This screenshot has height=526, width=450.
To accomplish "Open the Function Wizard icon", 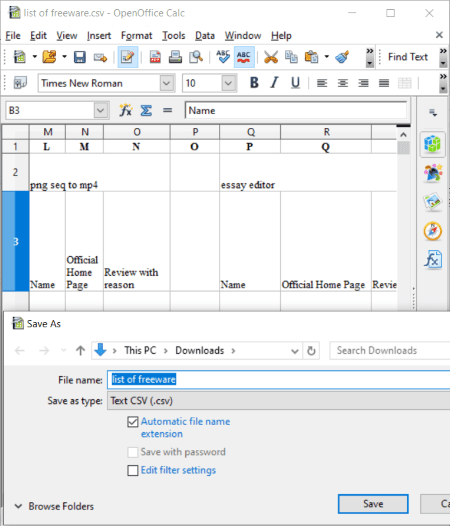I will 126,110.
